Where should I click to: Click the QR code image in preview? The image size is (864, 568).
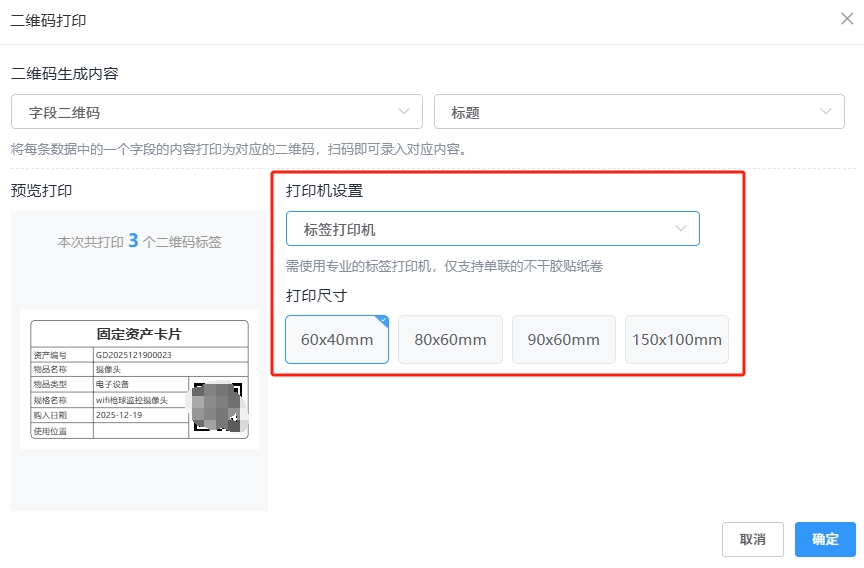pos(218,406)
